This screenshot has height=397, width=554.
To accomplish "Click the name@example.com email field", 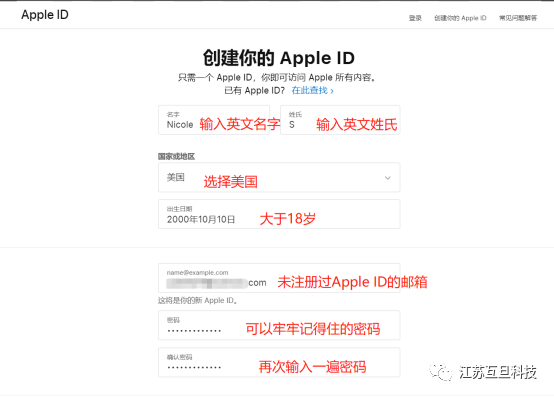I will click(x=279, y=278).
